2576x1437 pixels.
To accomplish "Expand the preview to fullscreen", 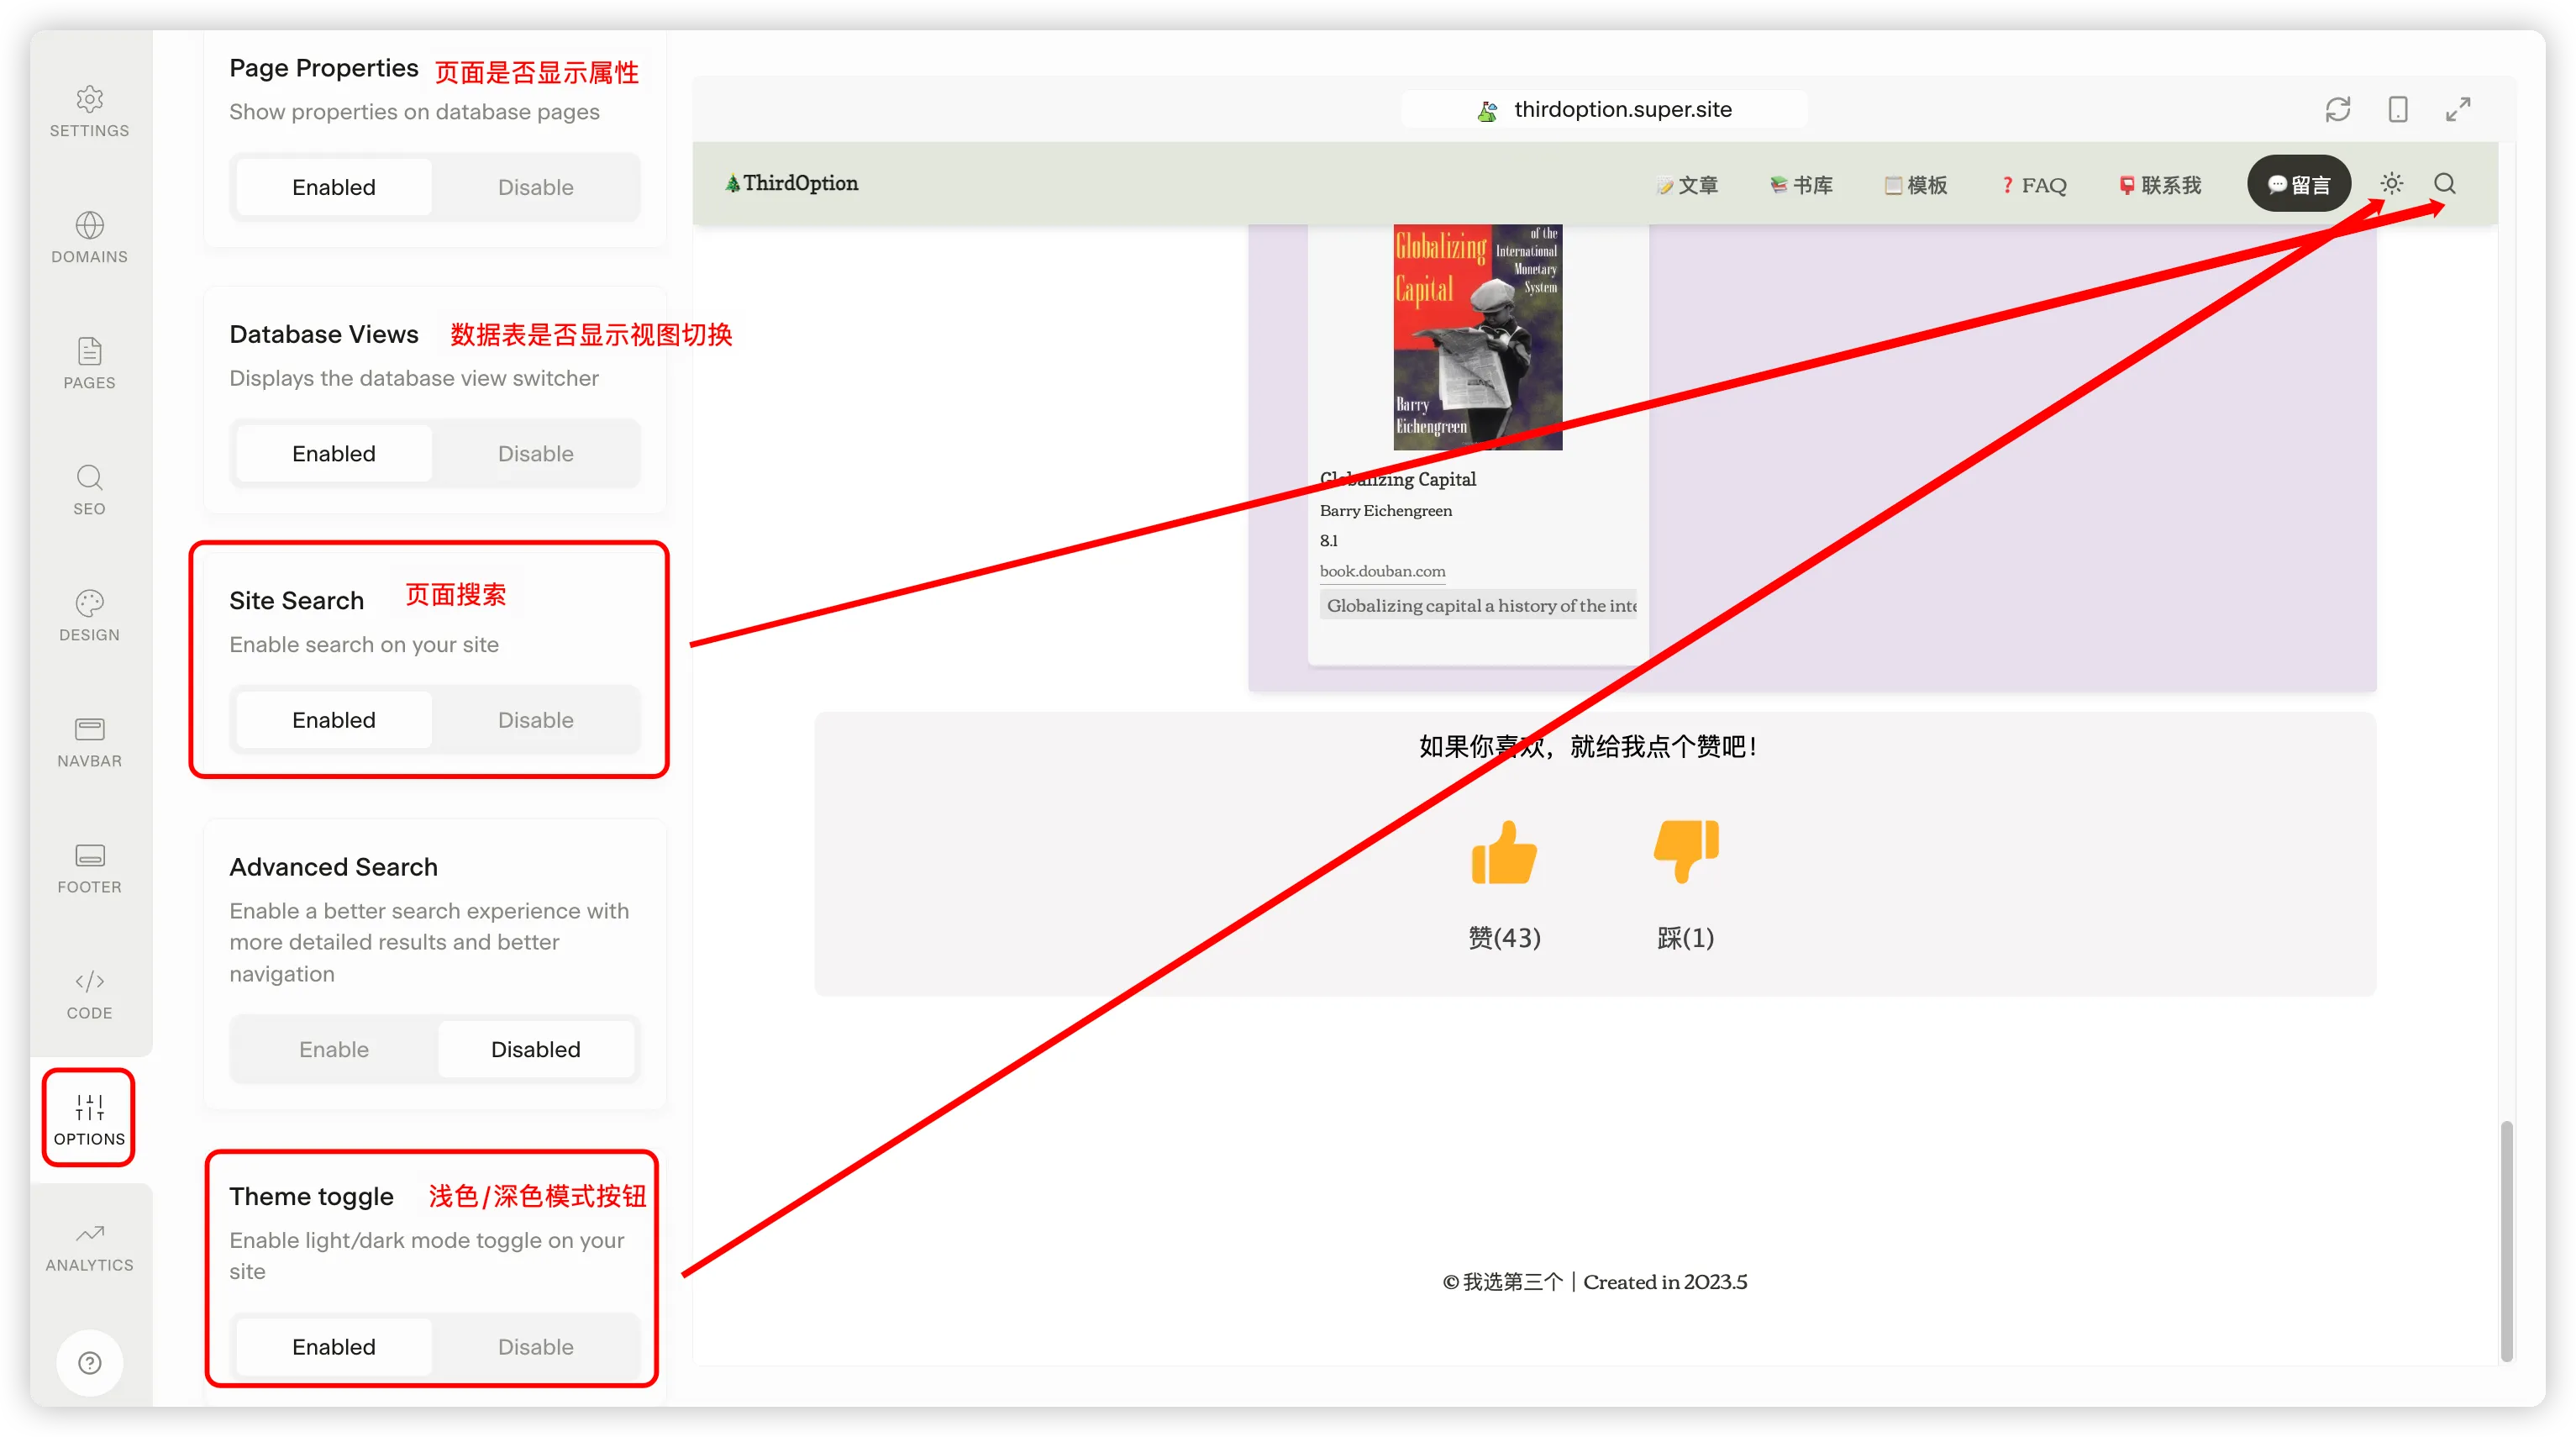I will tap(2457, 109).
